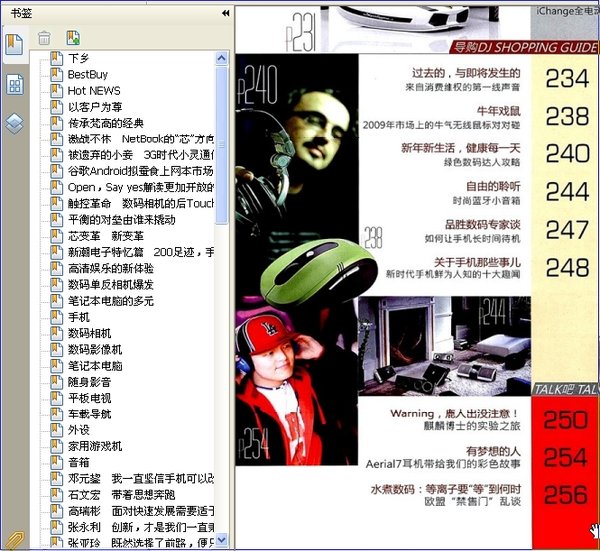Click the delete bookmark trash icon
The height and width of the screenshot is (551, 600).
click(x=44, y=38)
